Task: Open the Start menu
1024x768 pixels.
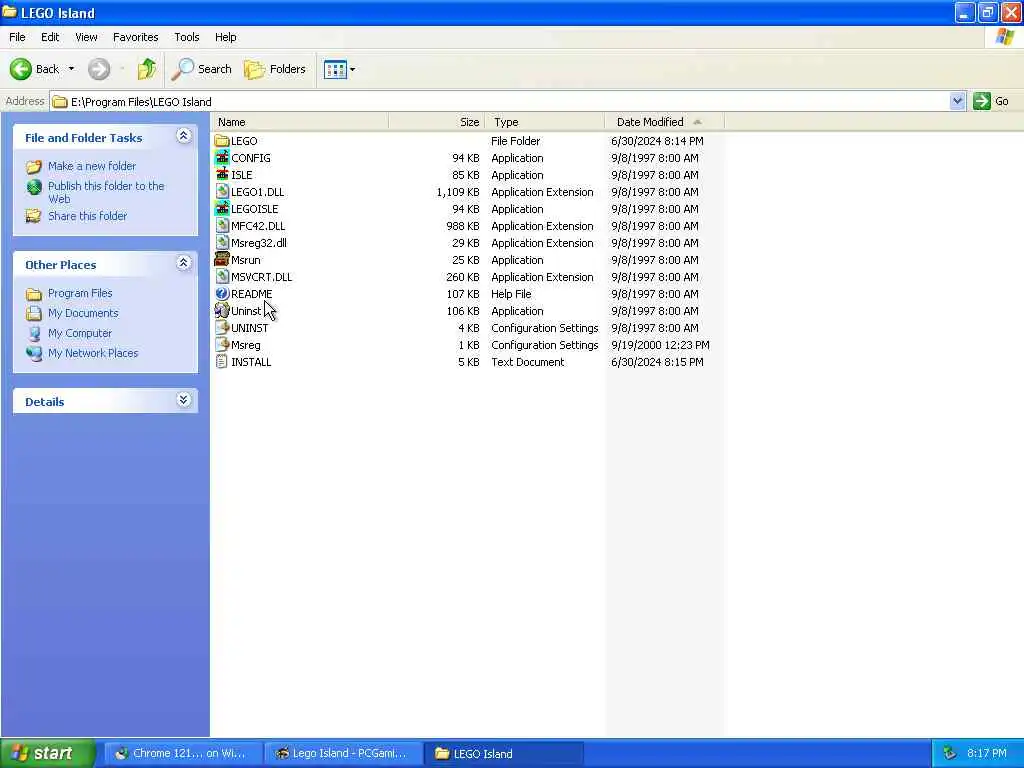Action: 48,753
